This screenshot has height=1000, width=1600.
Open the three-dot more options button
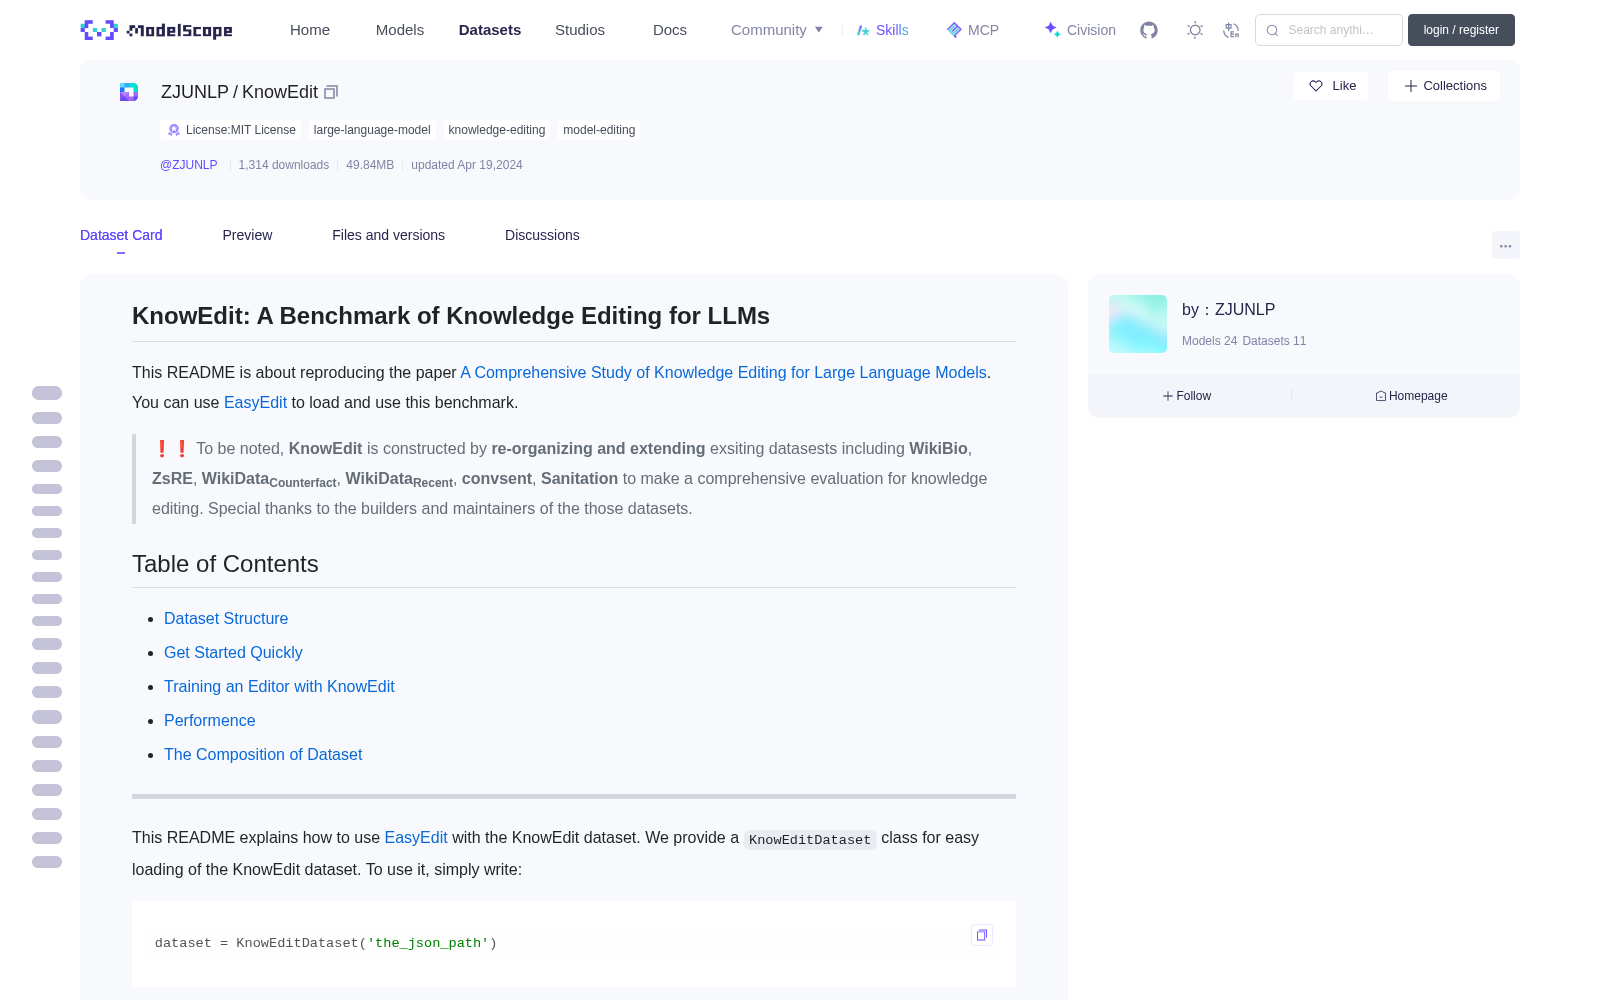coord(1505,245)
